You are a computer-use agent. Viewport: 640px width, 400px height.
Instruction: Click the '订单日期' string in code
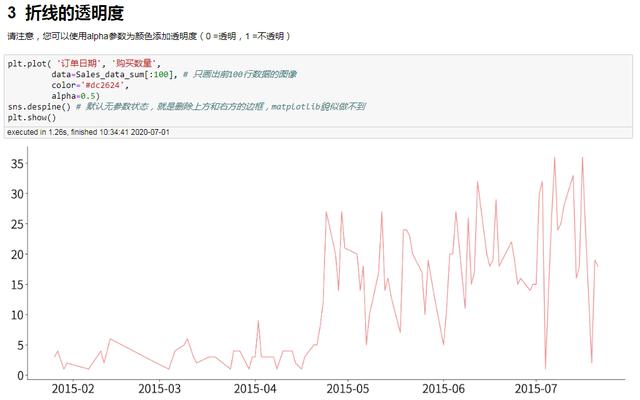[x=79, y=63]
